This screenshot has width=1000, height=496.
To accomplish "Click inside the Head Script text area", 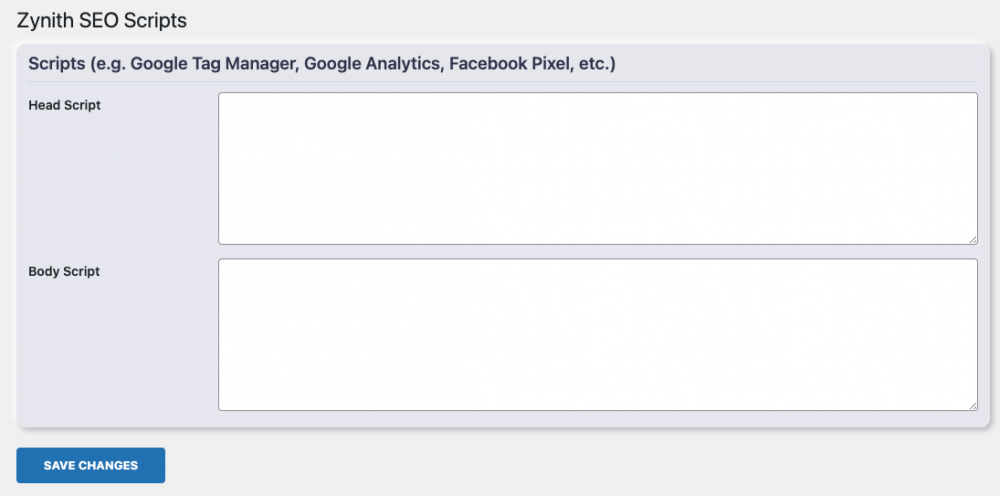I will coord(597,168).
